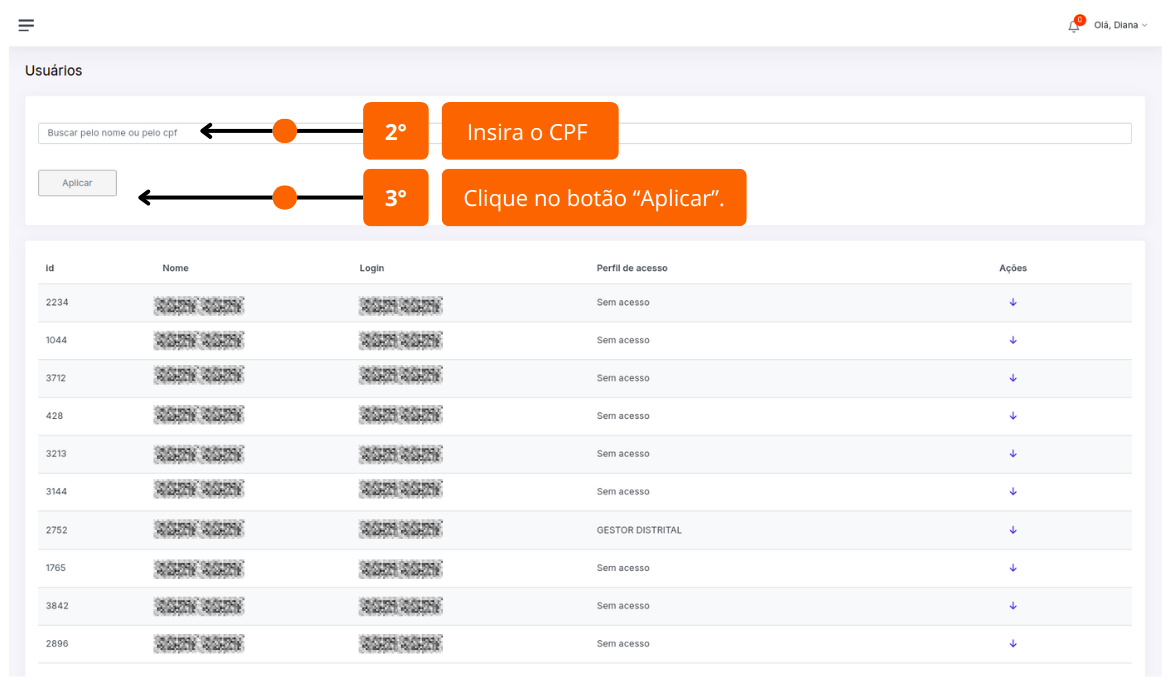Select the id cell 3712

point(56,379)
